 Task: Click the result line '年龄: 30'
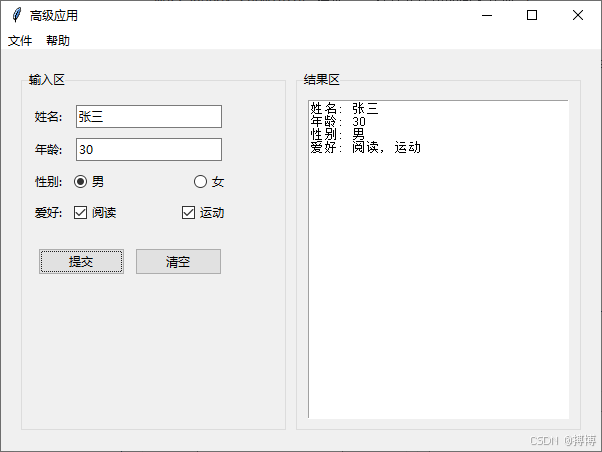coord(338,122)
